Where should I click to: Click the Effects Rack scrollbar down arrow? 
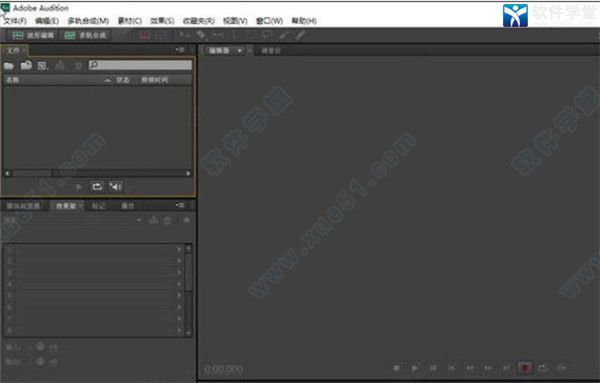click(x=188, y=333)
